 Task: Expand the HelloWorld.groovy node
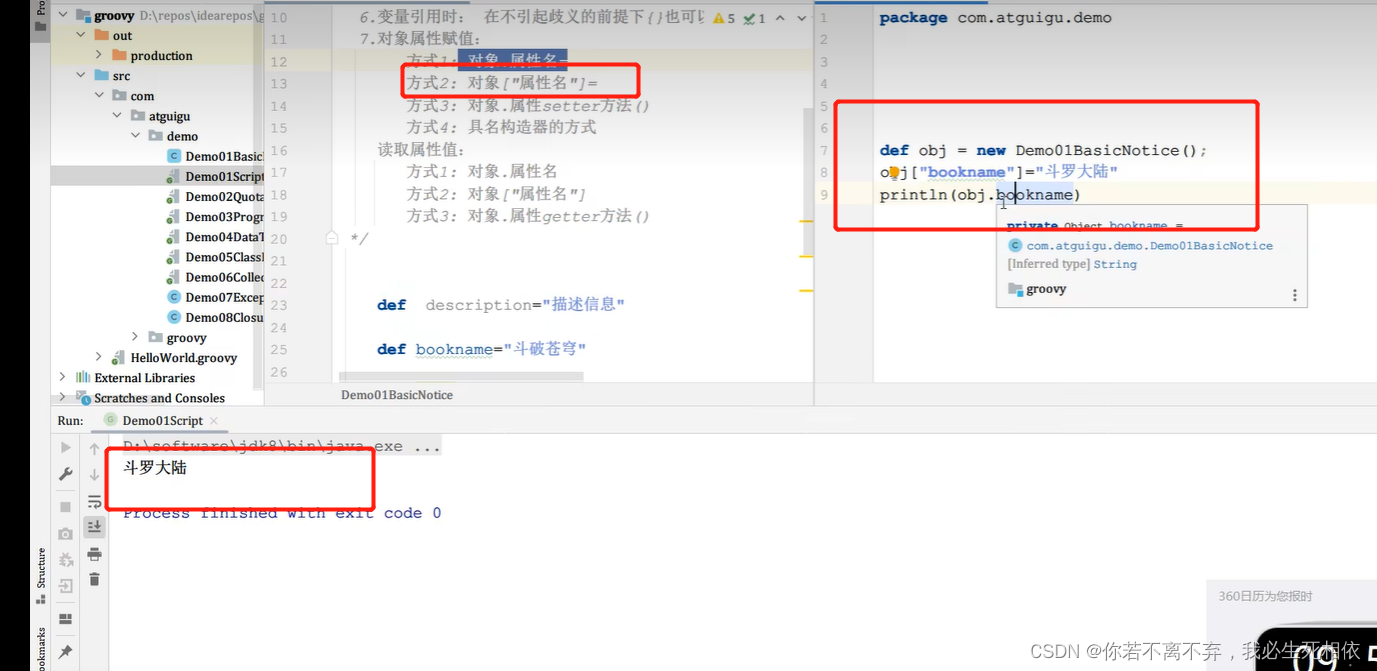(x=99, y=357)
